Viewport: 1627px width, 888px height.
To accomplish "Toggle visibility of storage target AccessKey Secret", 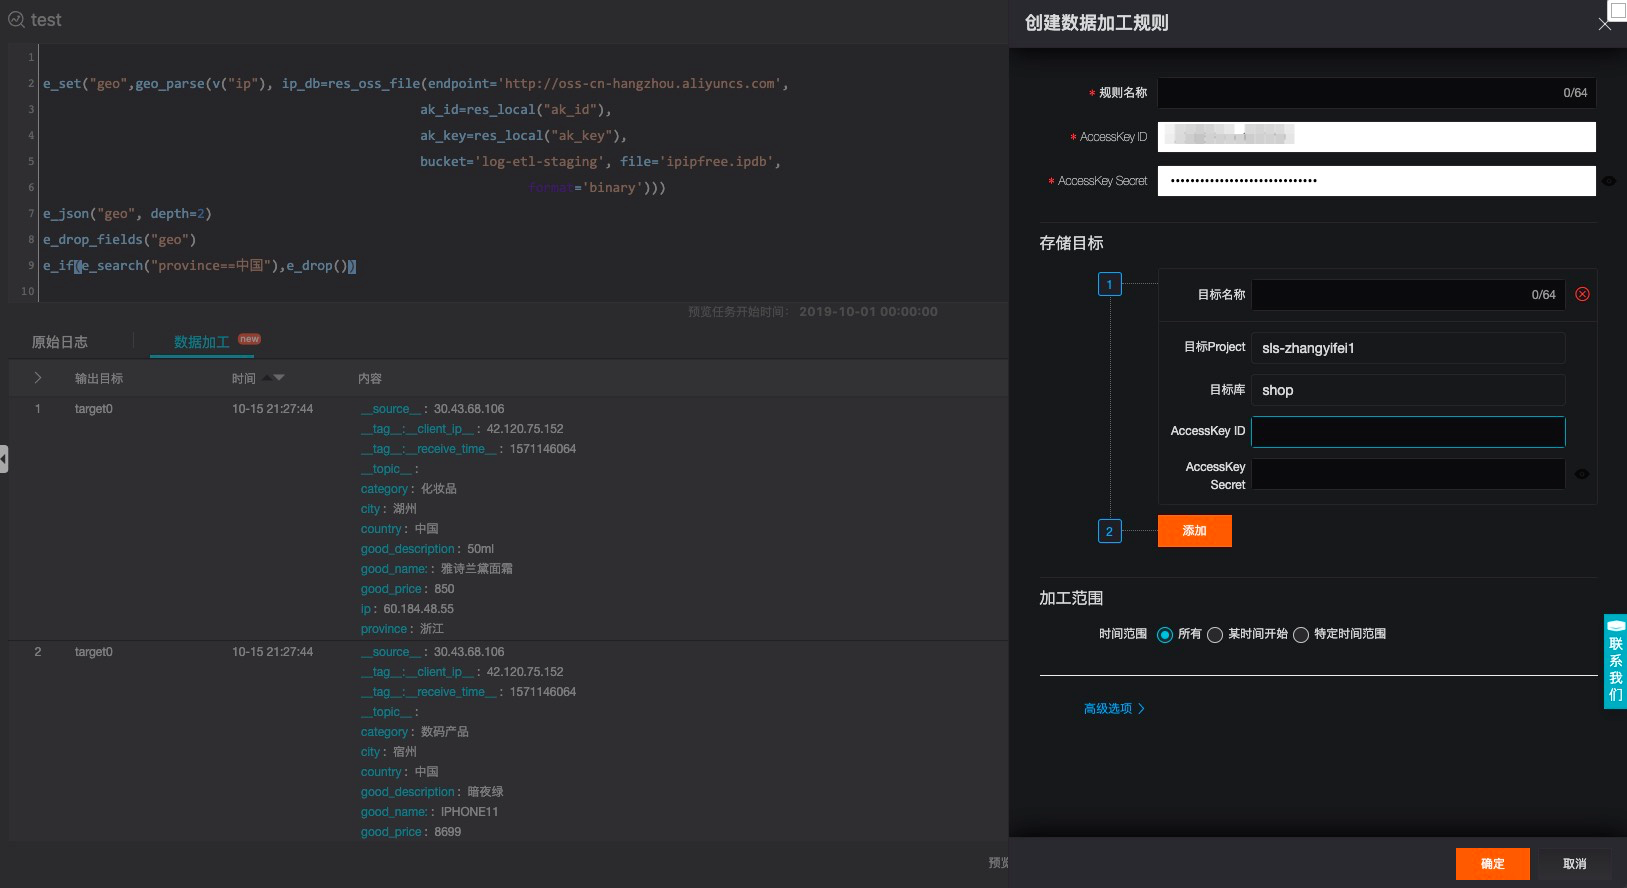I will click(x=1581, y=474).
